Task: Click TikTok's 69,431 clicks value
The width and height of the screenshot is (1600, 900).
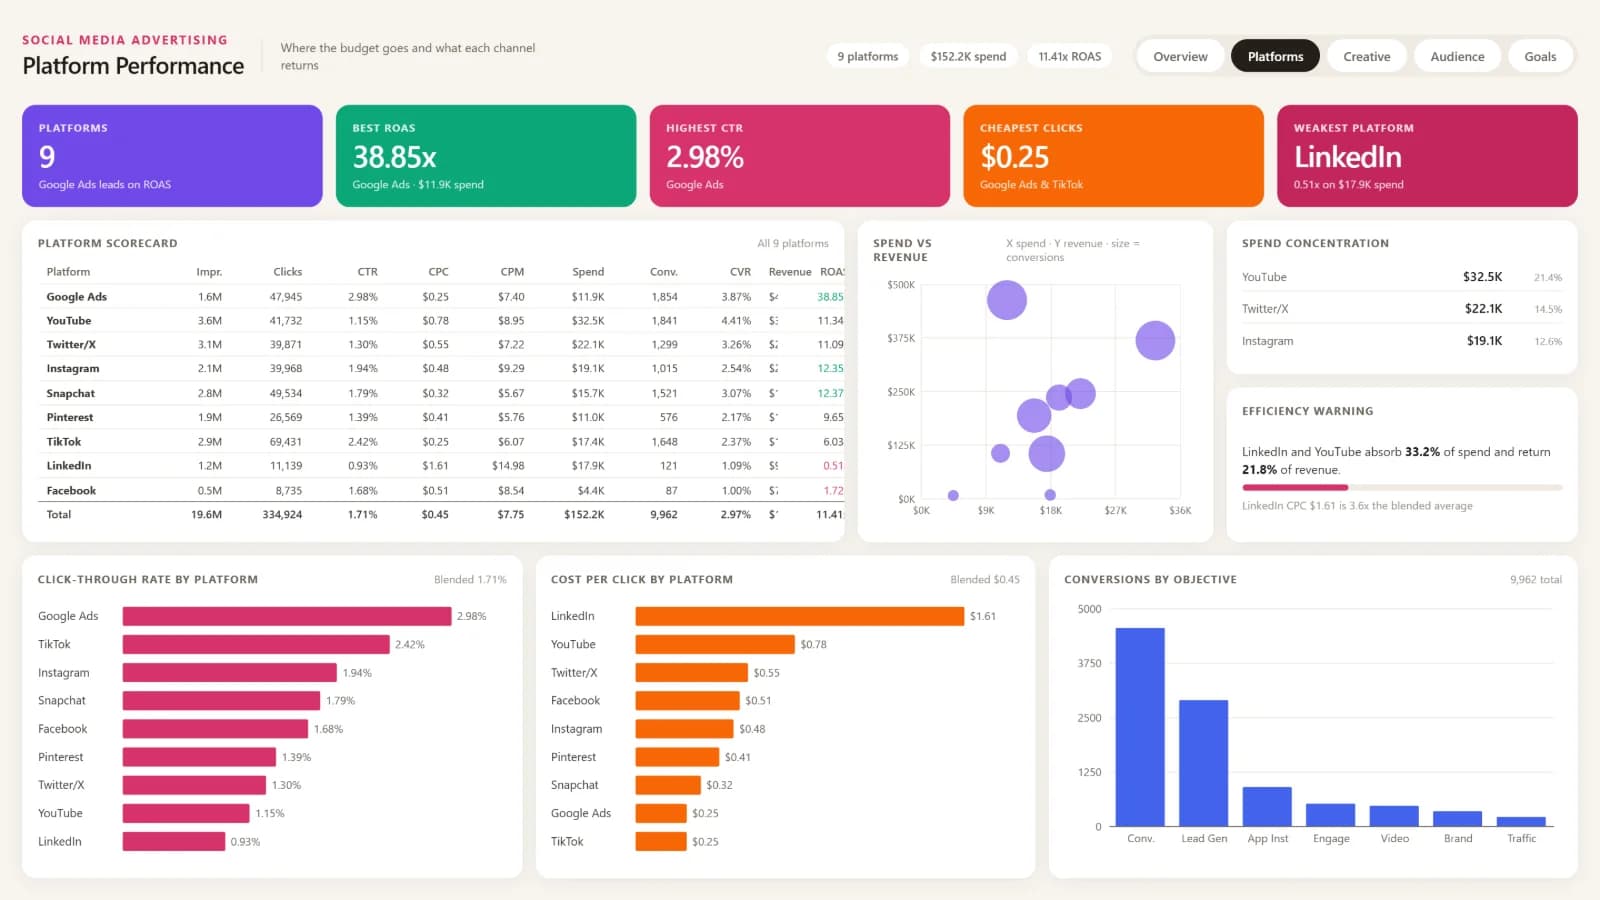Action: tap(285, 442)
